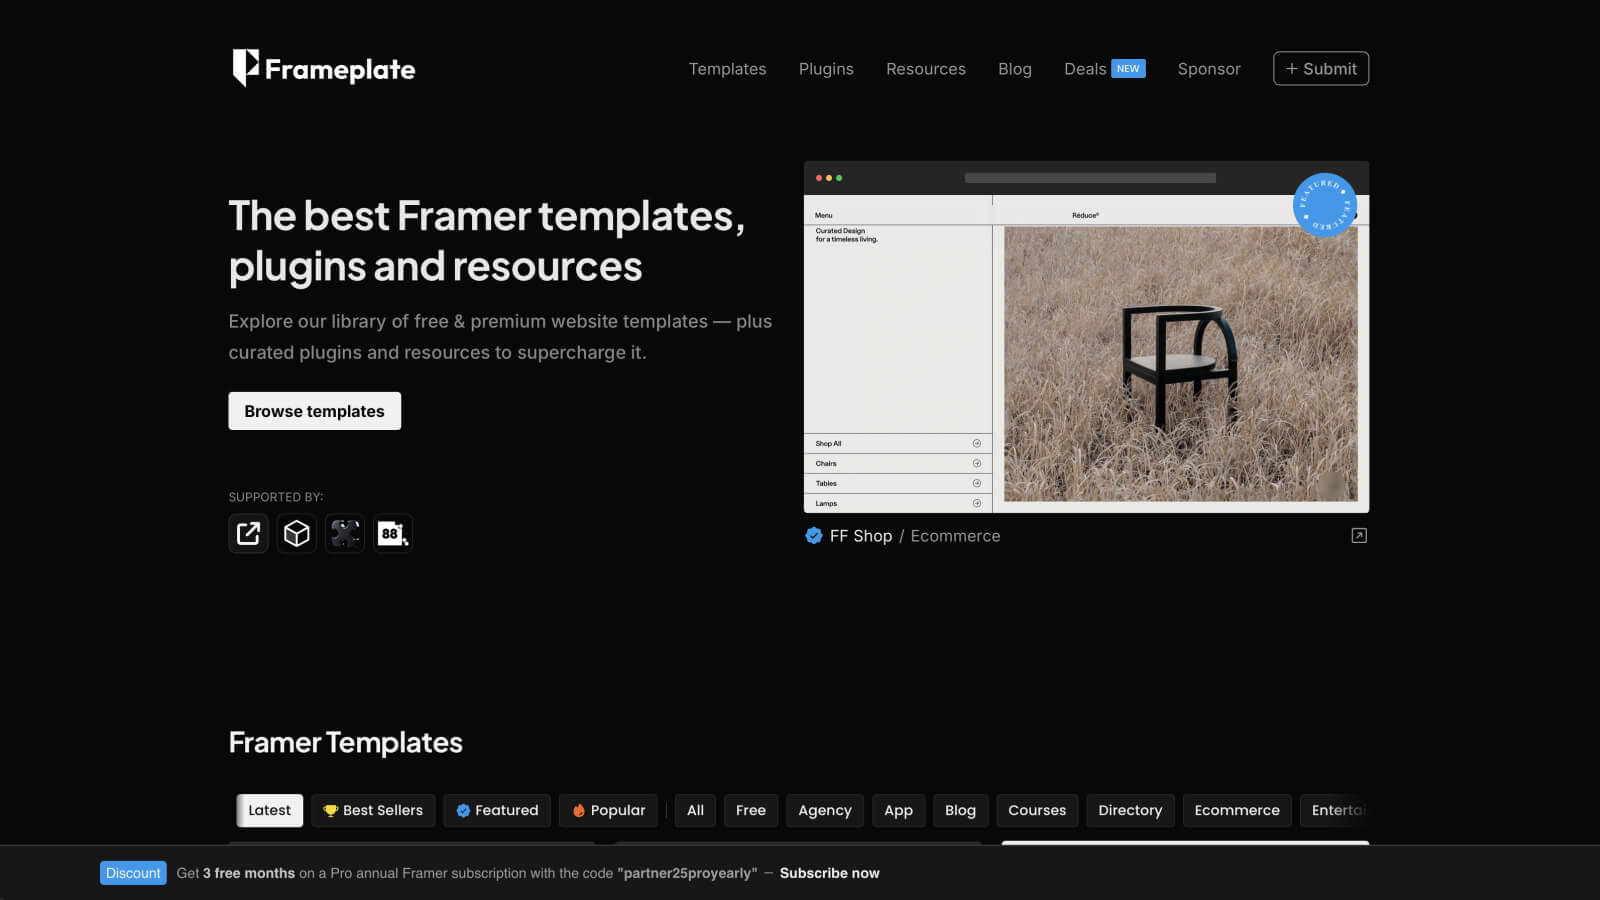Open the Templates nav link

pyautogui.click(x=727, y=69)
